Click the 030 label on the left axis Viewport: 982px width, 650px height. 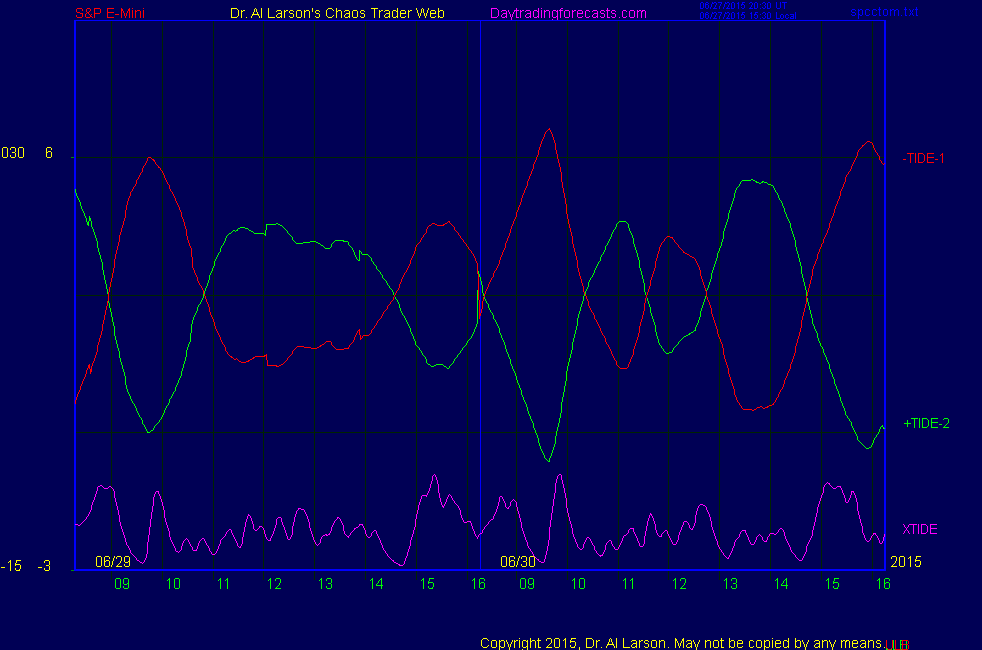click(x=13, y=153)
